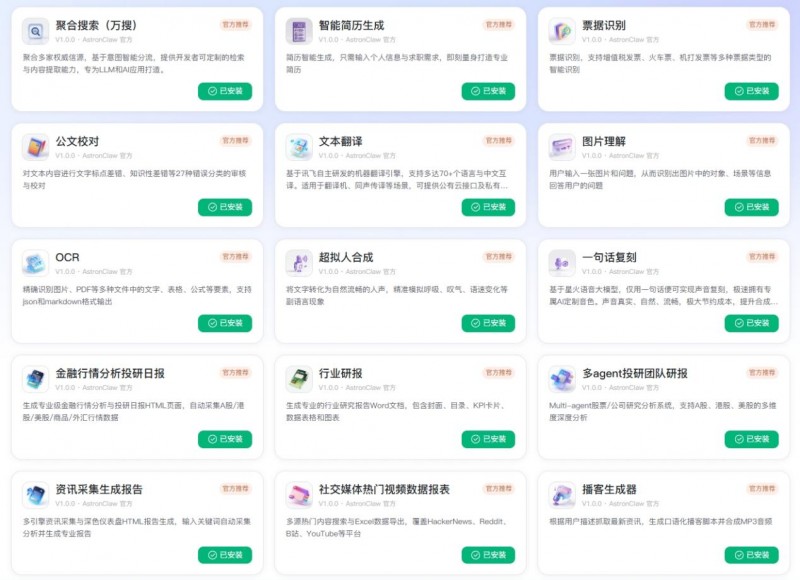Viewport: 800px width, 580px height.
Task: Click 已安装 button on 多agent投研团队研报 card
Action: [x=752, y=439]
